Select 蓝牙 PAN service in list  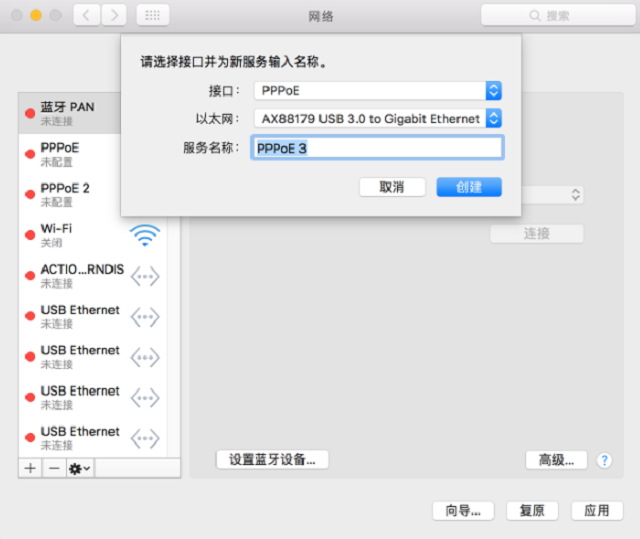point(70,113)
